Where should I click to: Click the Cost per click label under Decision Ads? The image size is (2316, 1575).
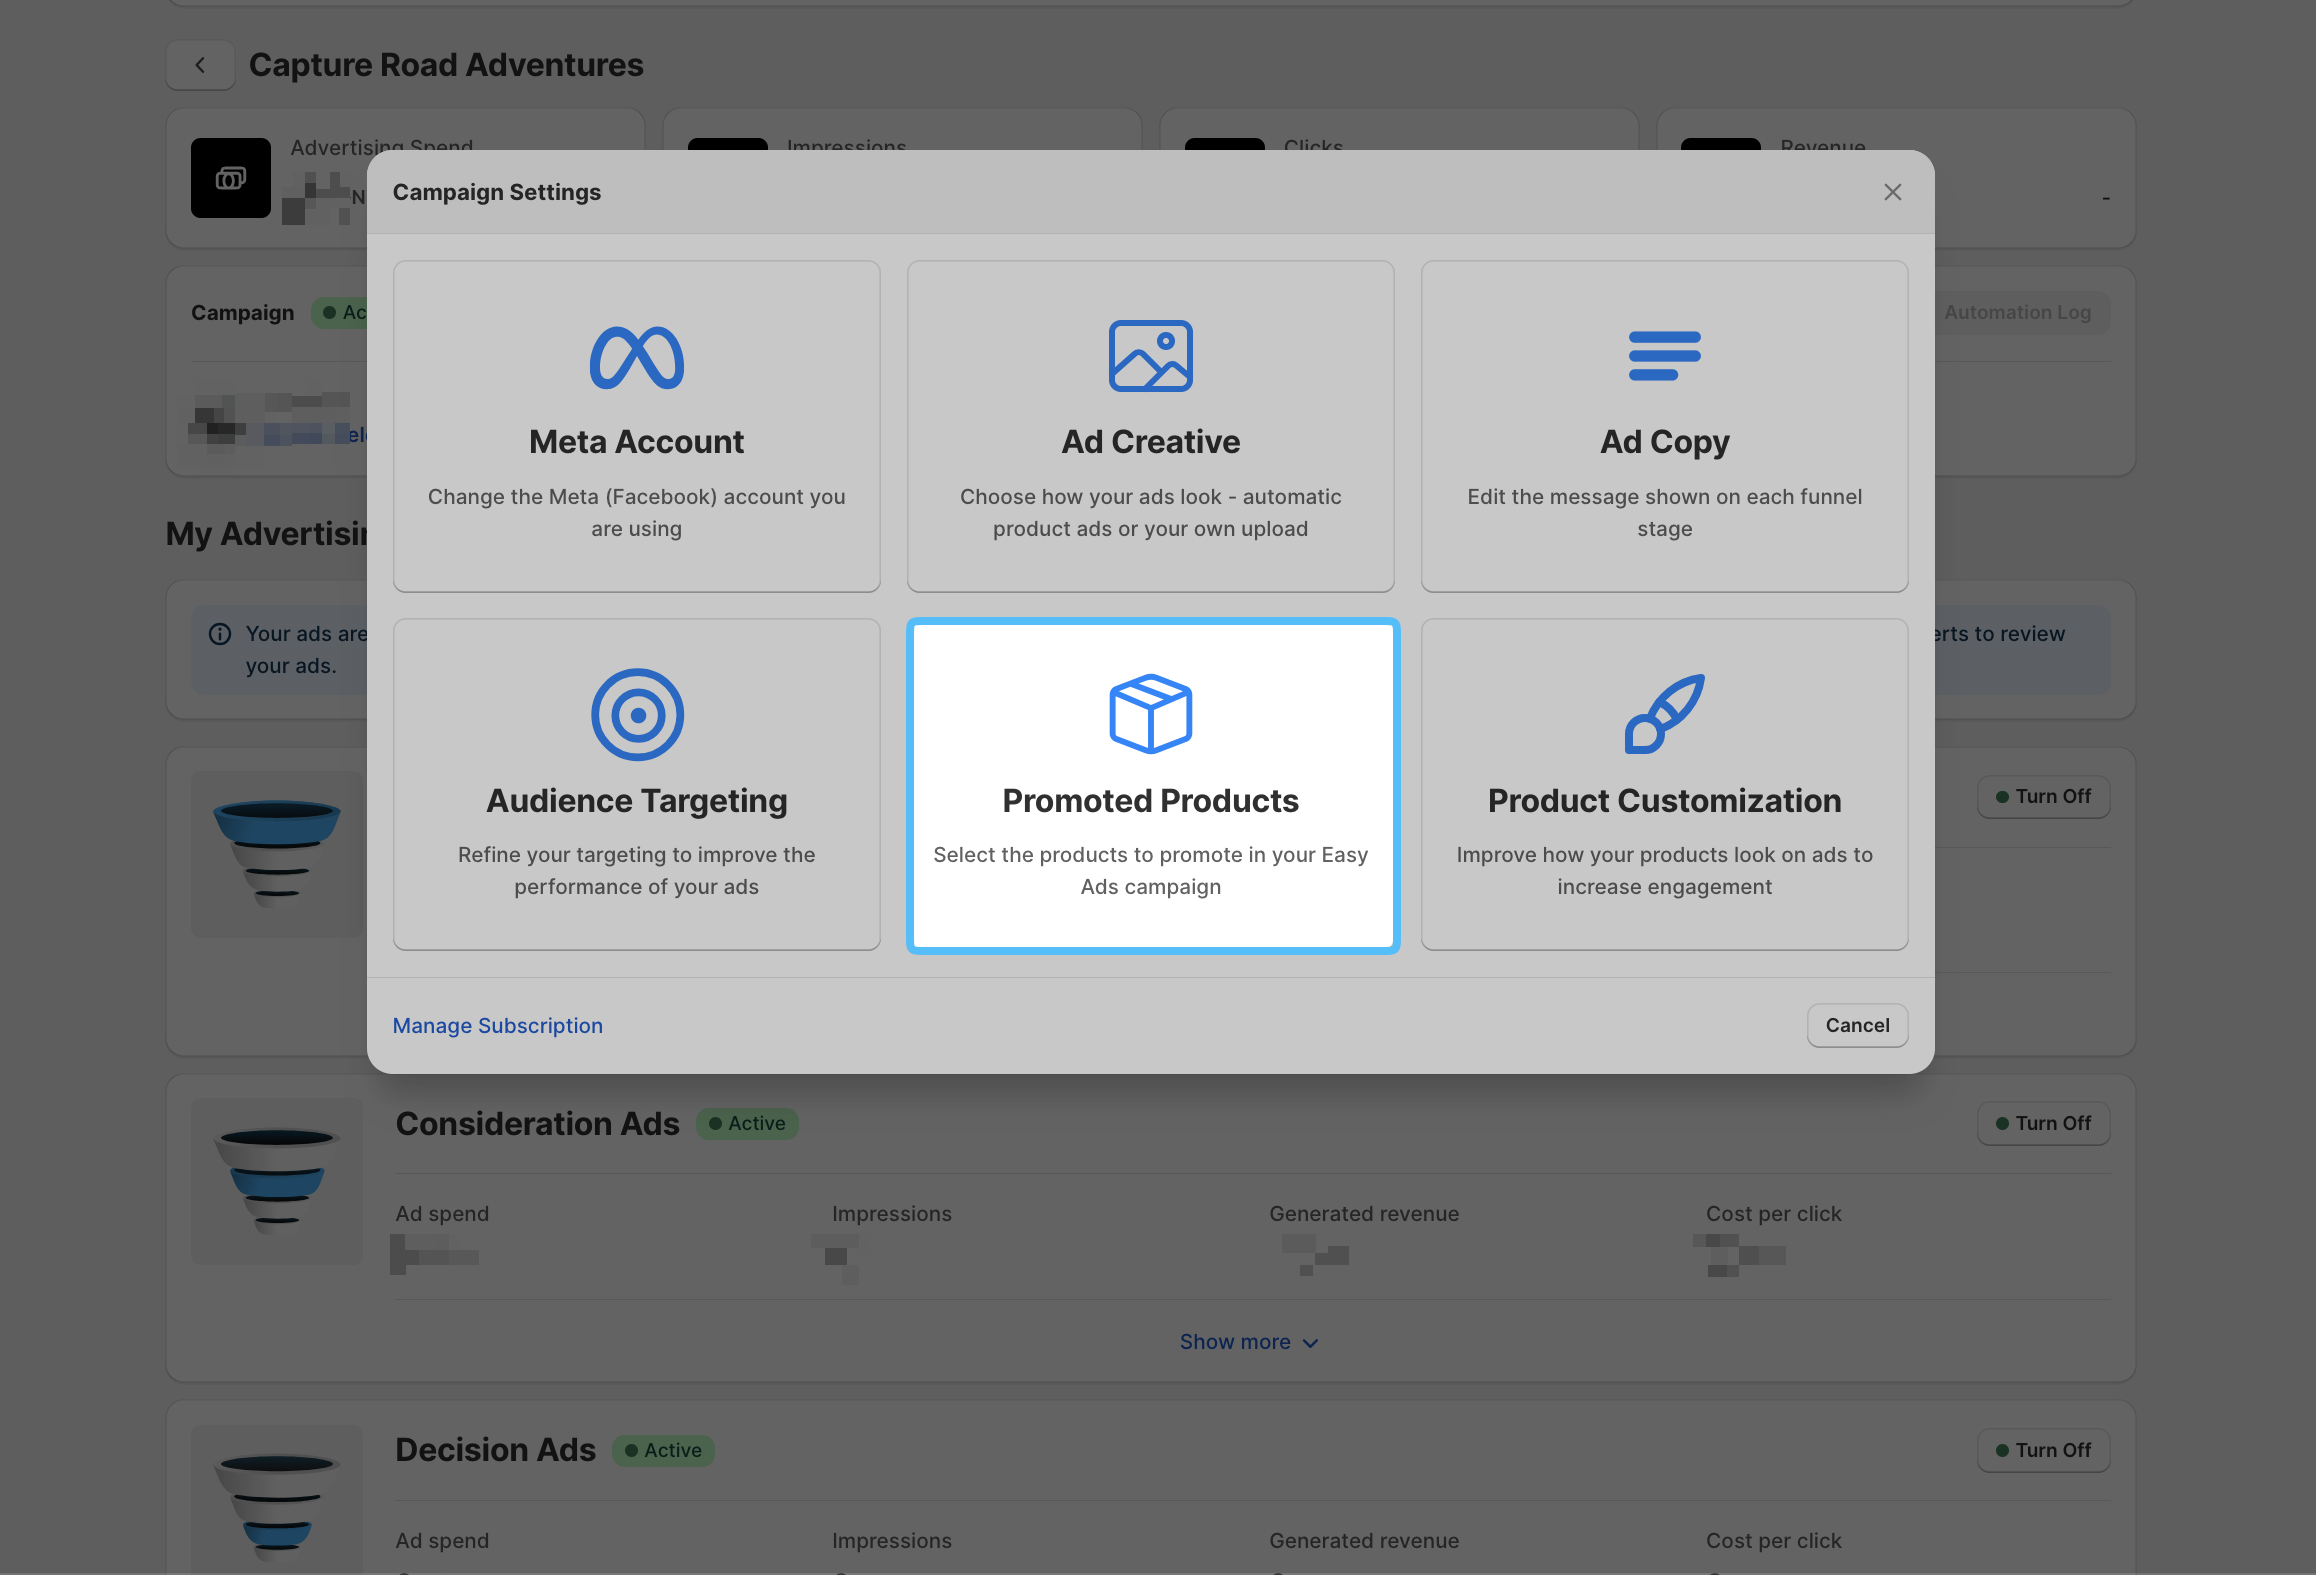[x=1774, y=1541]
